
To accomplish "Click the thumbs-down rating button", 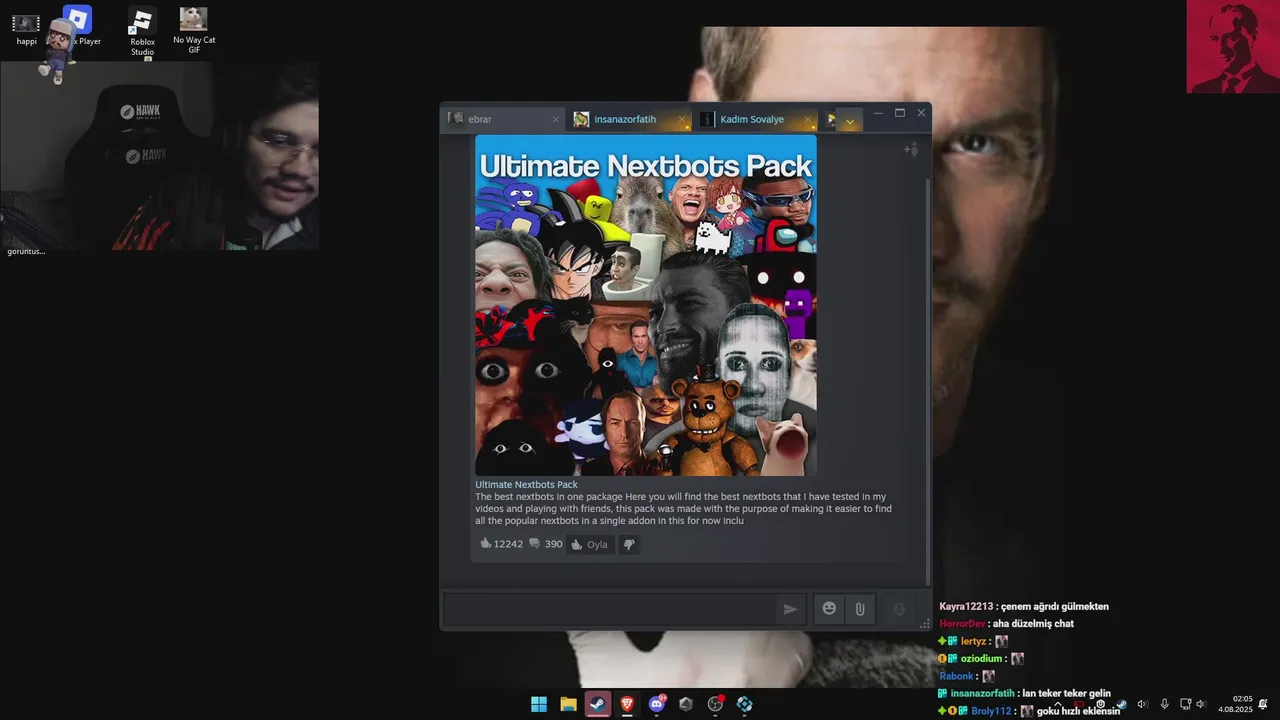I will pyautogui.click(x=629, y=544).
